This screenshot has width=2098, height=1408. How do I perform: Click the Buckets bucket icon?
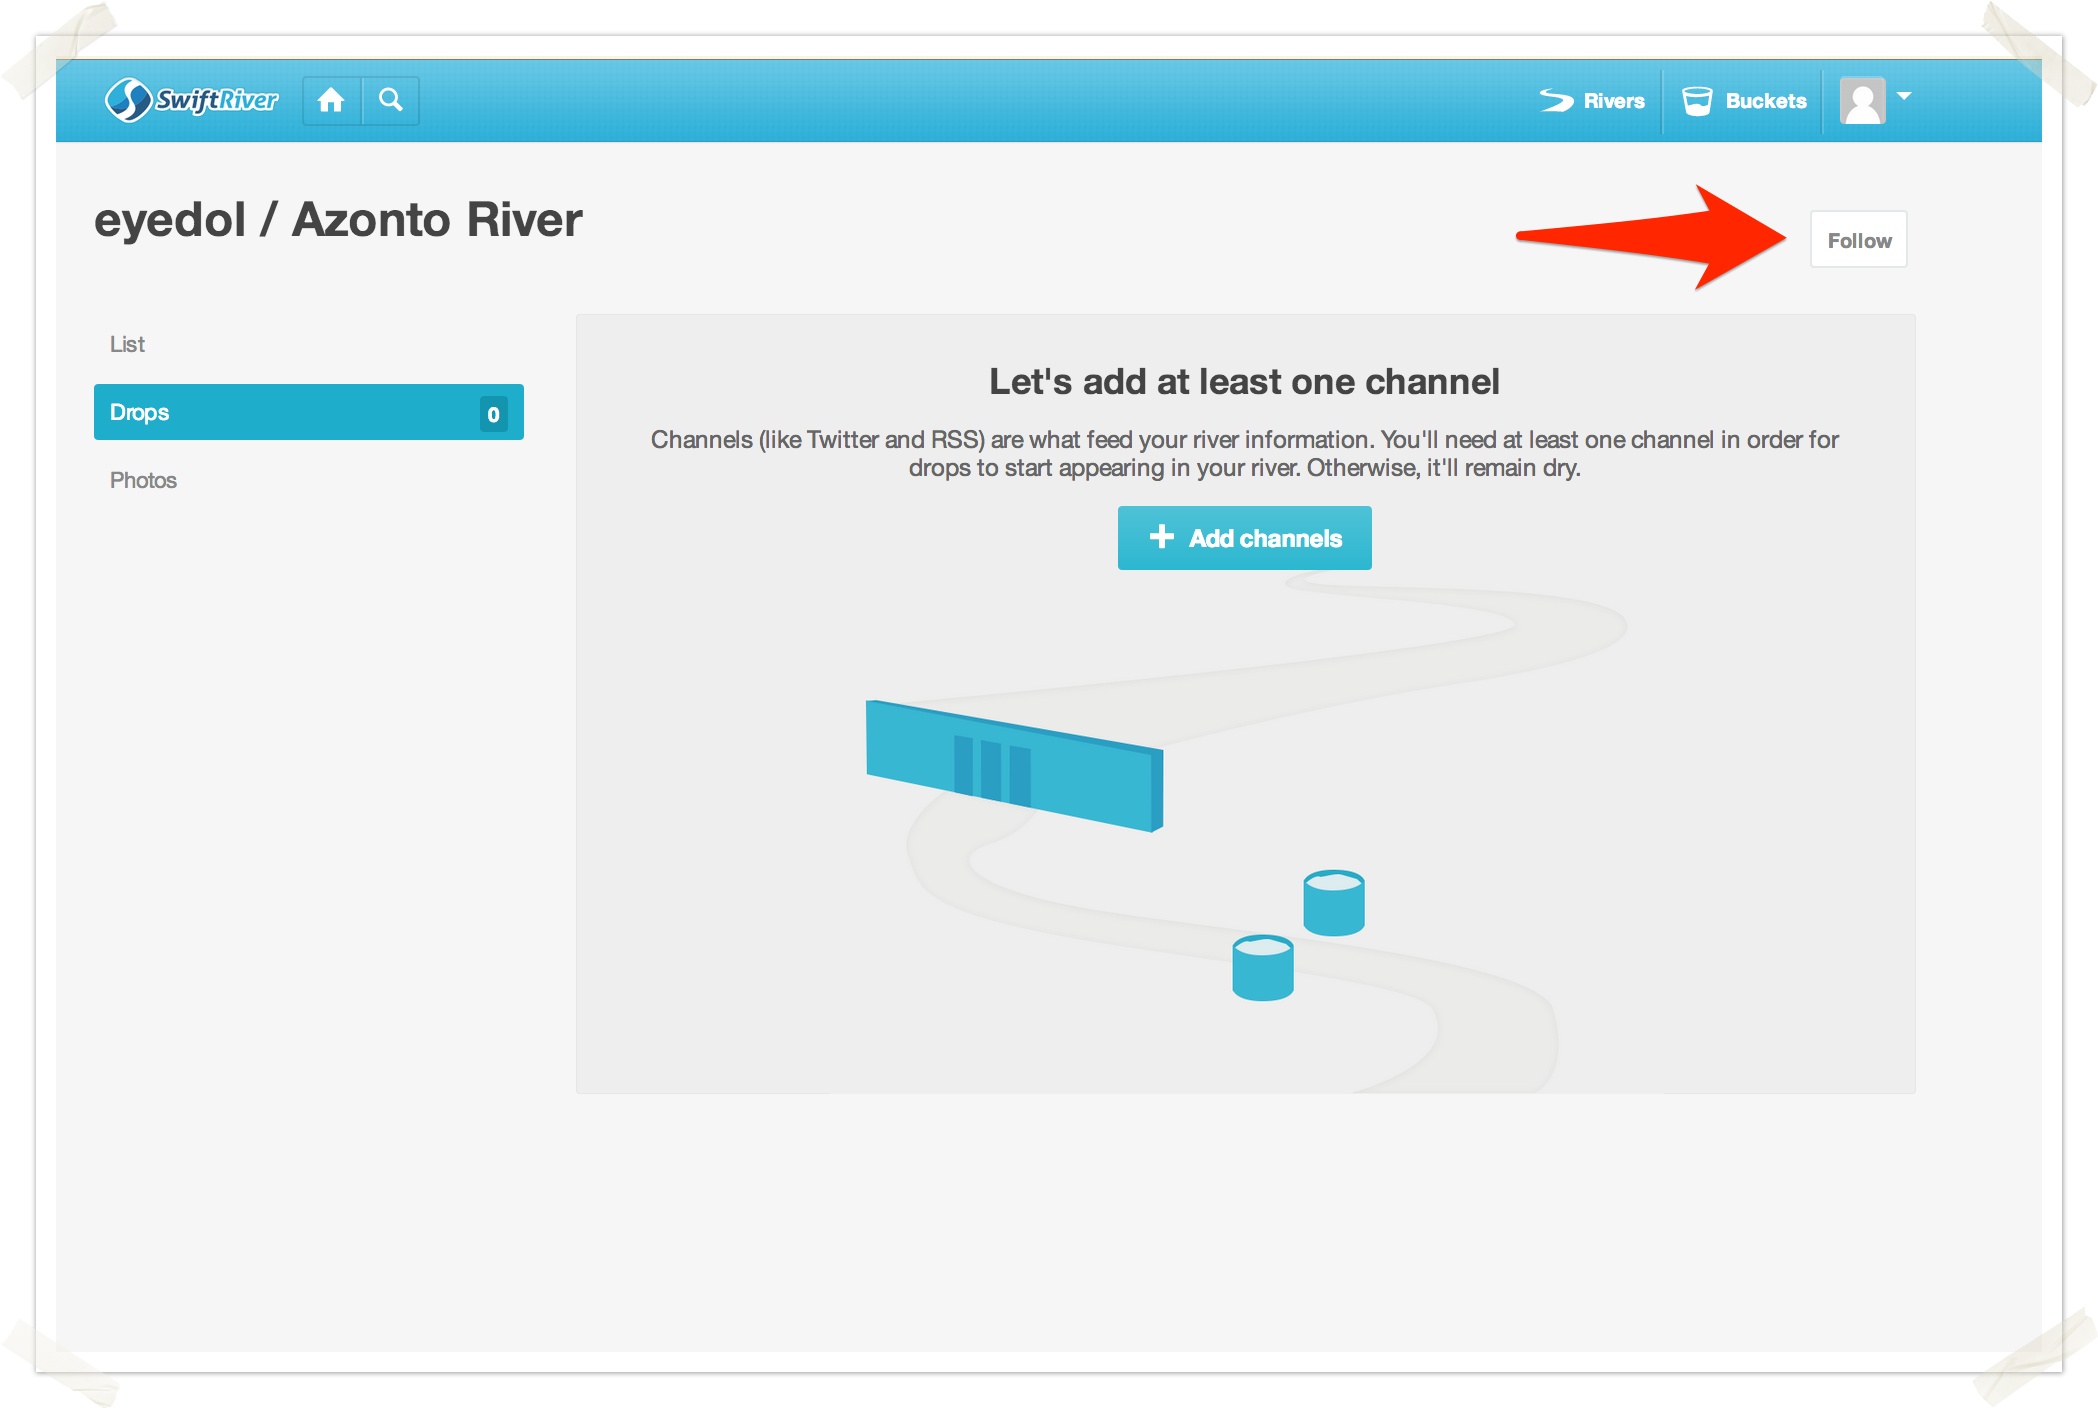click(x=1696, y=101)
